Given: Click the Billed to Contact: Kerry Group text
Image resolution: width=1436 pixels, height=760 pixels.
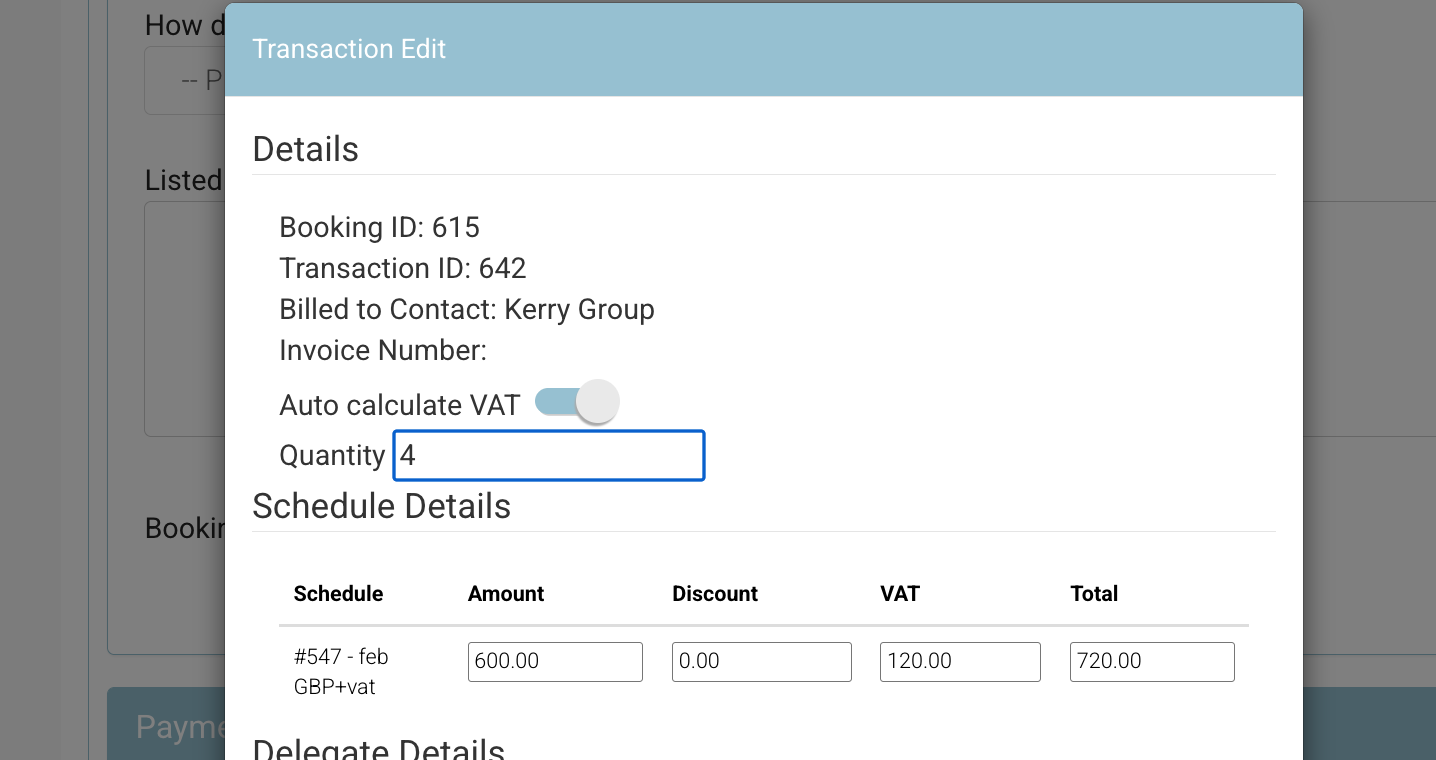Looking at the screenshot, I should click(467, 310).
